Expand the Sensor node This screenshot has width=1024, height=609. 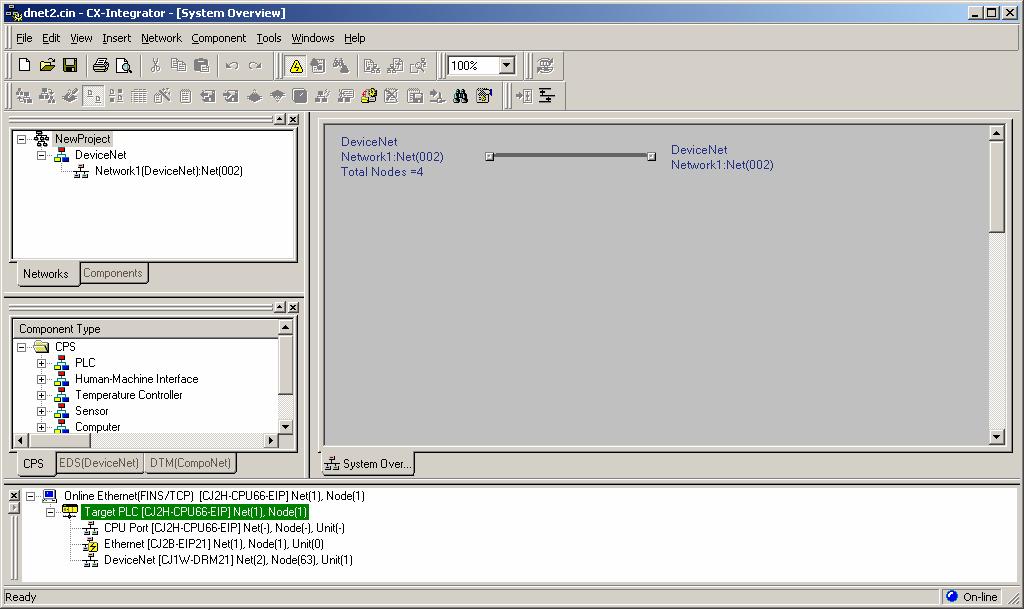pos(41,411)
